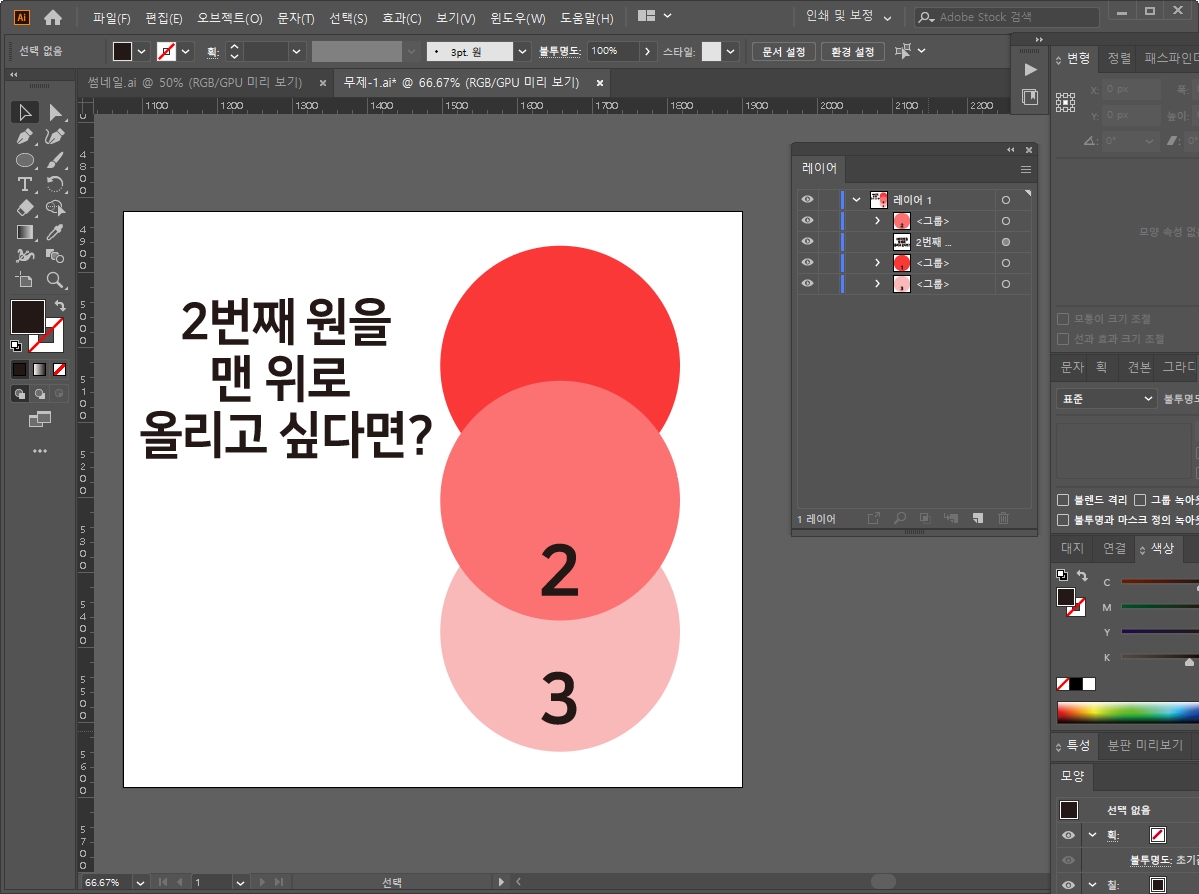Select the Zoom tool
Viewport: 1199px width, 894px height.
click(x=55, y=280)
